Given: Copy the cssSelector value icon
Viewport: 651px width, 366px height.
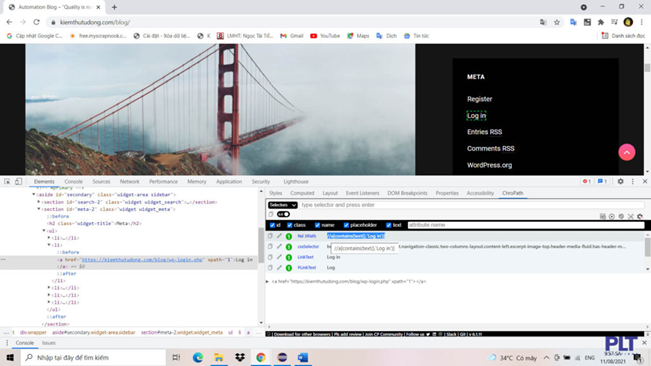Looking at the screenshot, I should point(270,246).
